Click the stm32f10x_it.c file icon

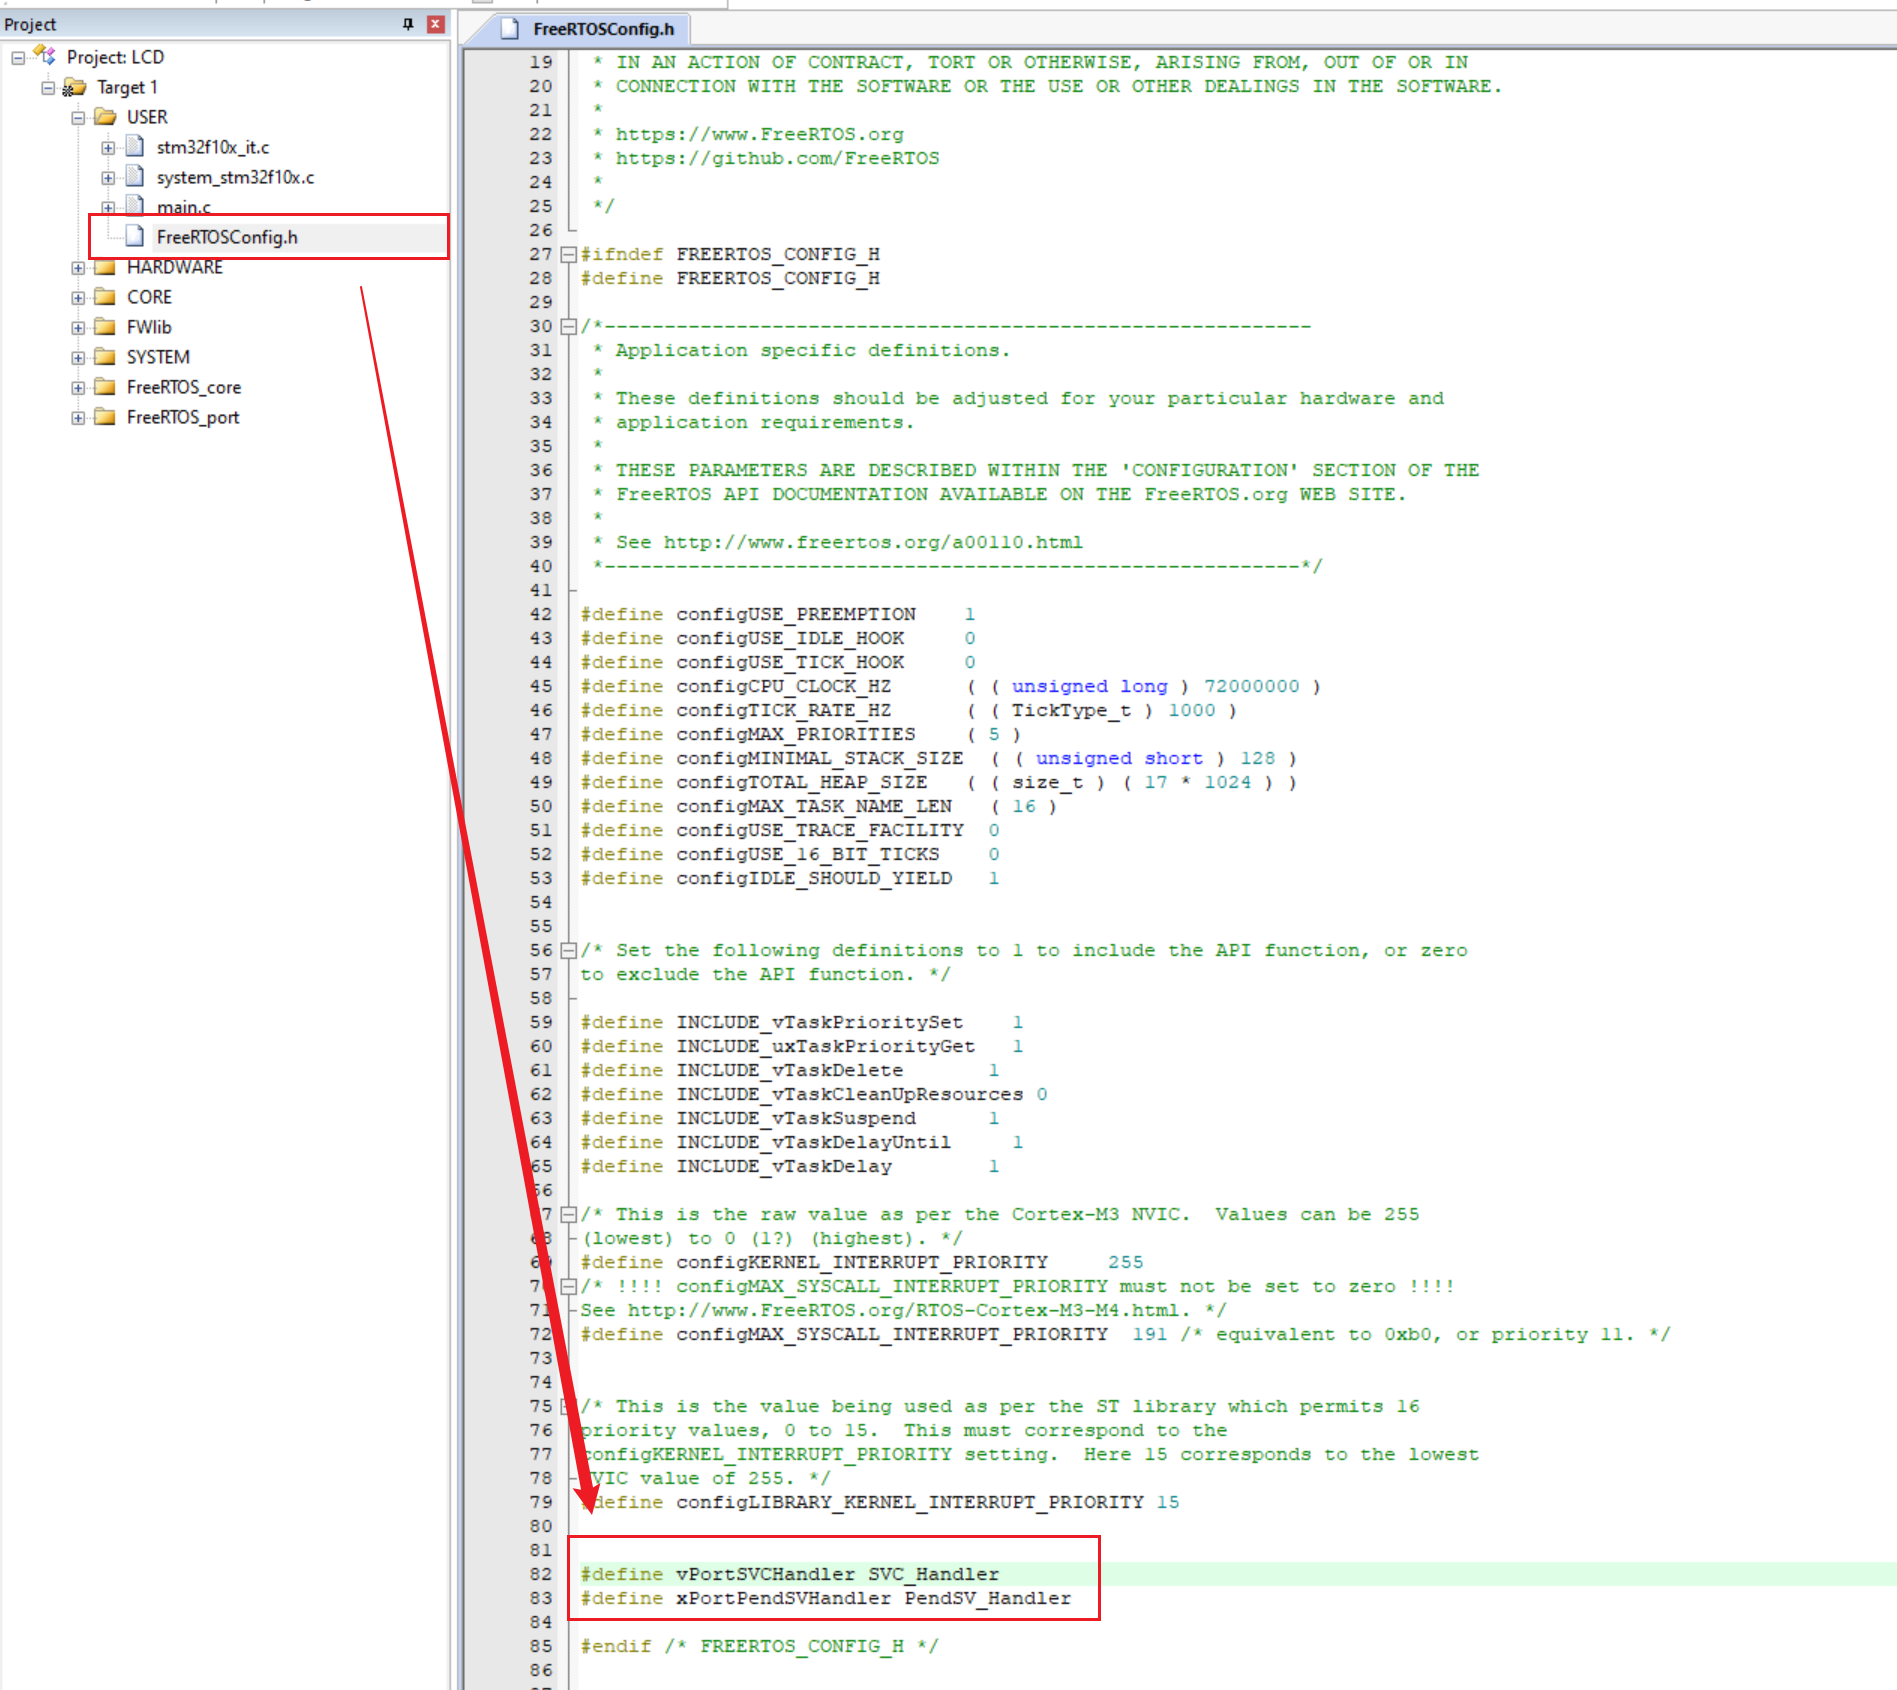point(135,147)
